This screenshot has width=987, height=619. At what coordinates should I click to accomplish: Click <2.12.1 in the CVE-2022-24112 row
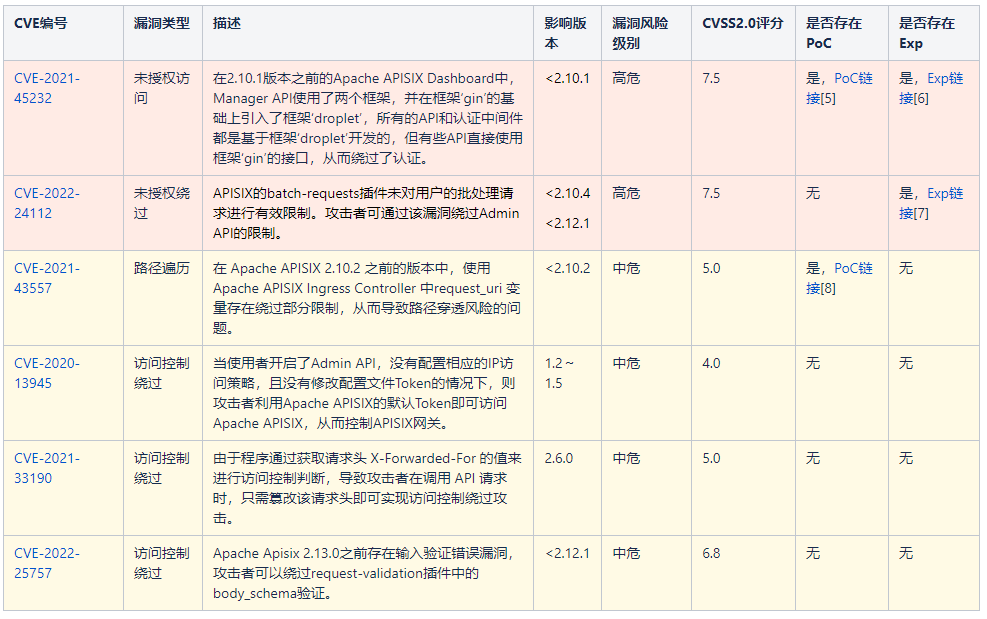pos(567,224)
